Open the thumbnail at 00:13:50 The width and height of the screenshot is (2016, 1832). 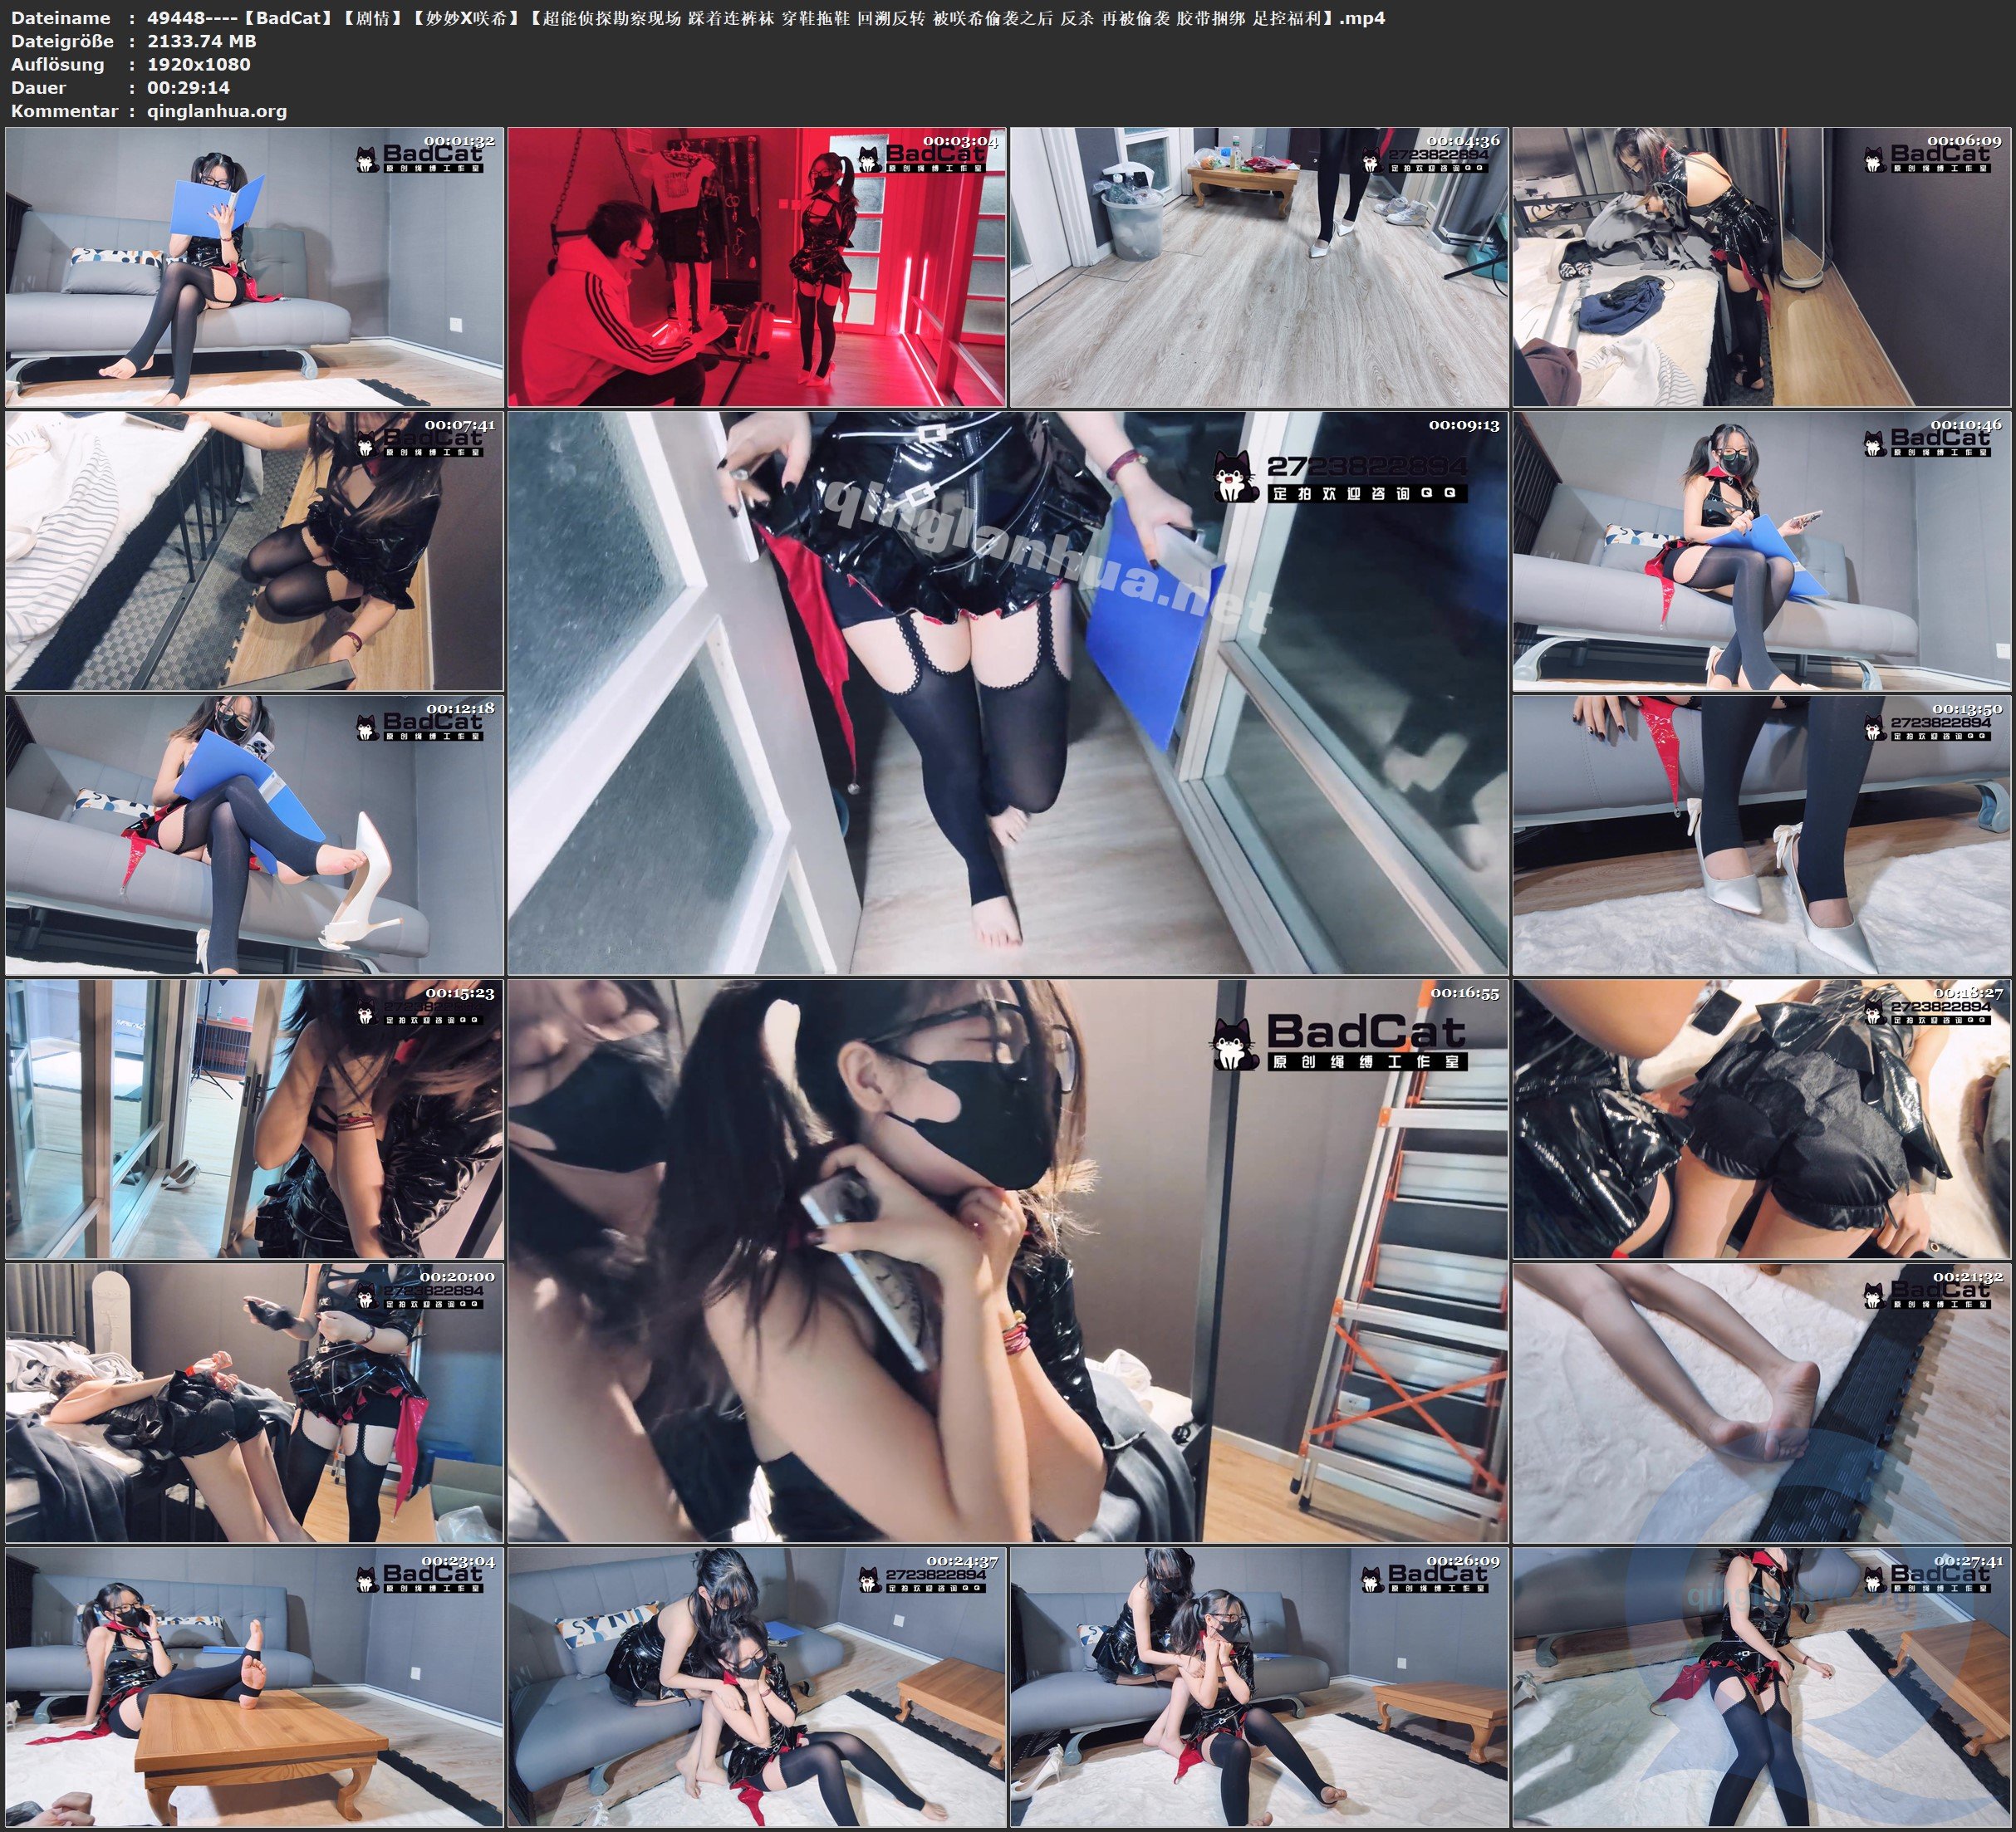pyautogui.click(x=1761, y=834)
